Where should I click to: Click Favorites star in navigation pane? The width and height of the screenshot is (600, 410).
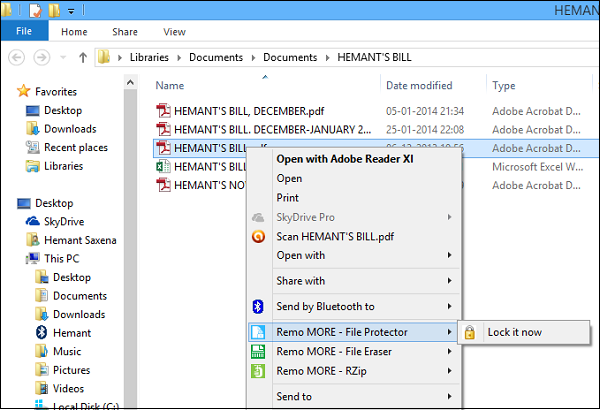[x=23, y=91]
